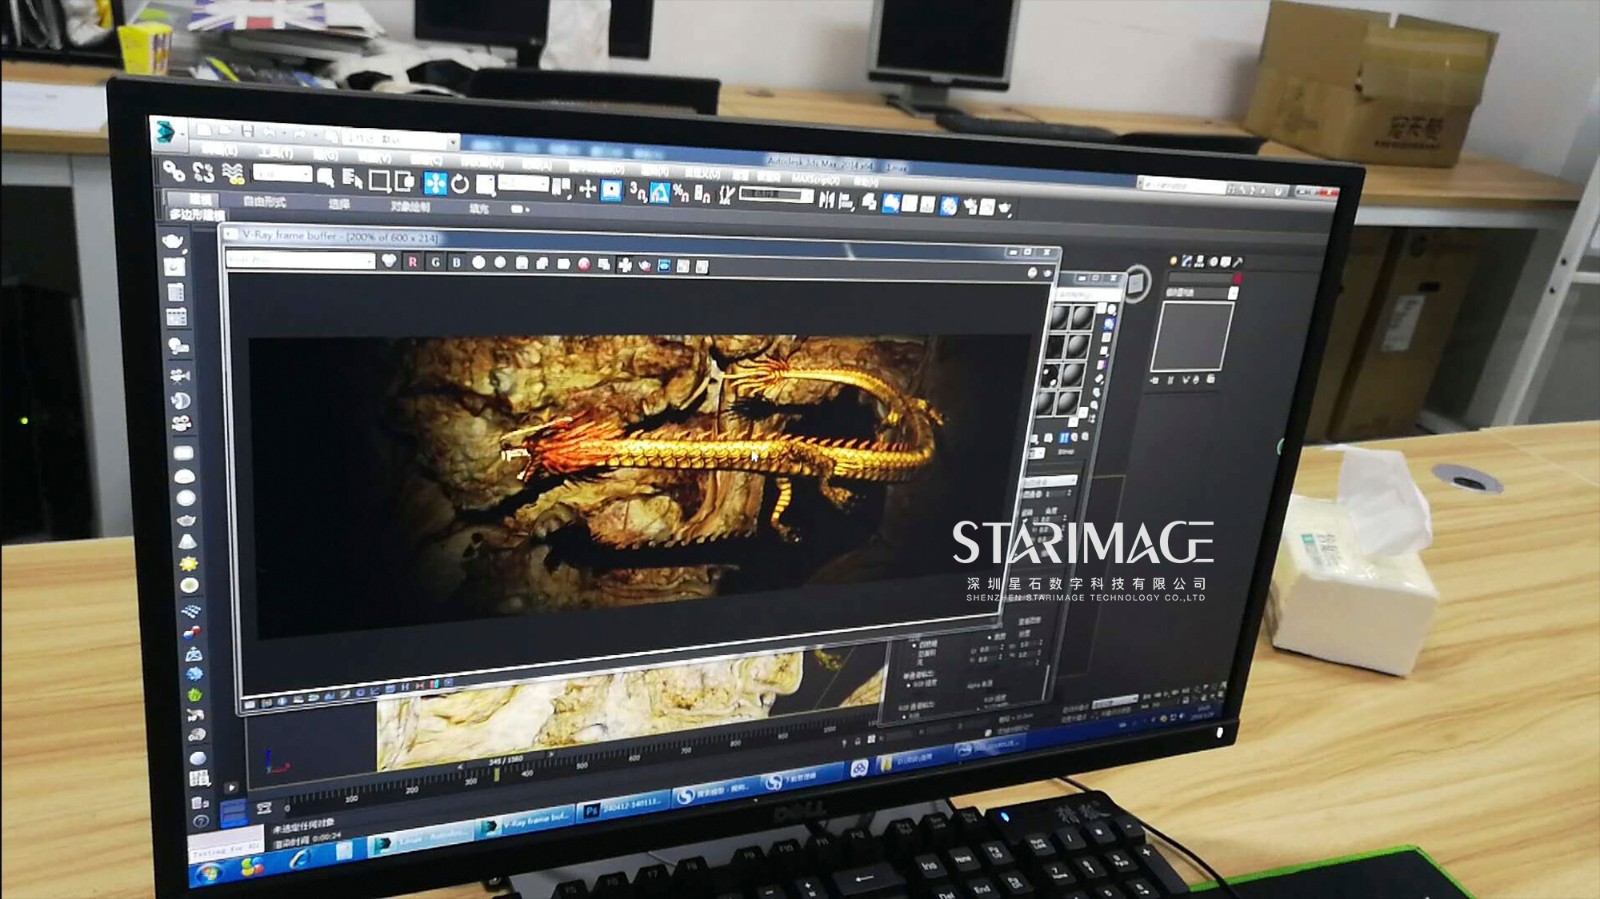Click the ViewCube icon beside Material Editor
The height and width of the screenshot is (899, 1600).
coord(1136,283)
